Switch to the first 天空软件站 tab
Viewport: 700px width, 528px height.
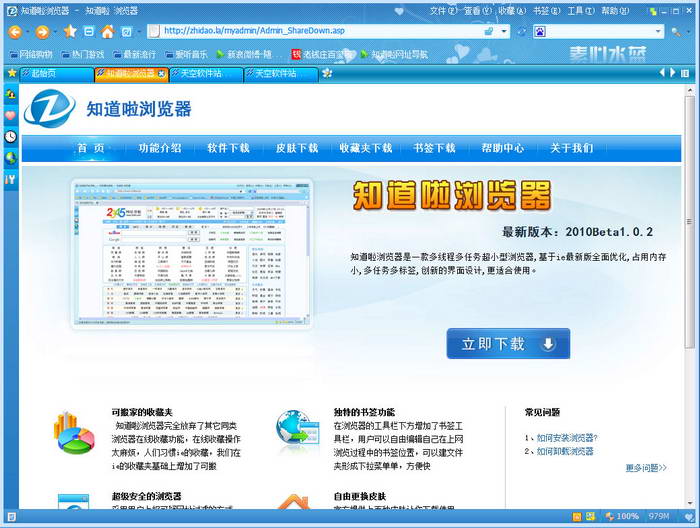206,74
